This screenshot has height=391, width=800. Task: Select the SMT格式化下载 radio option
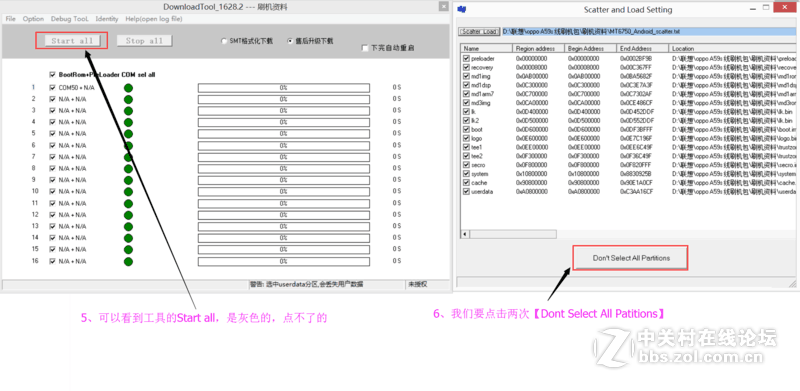[224, 41]
